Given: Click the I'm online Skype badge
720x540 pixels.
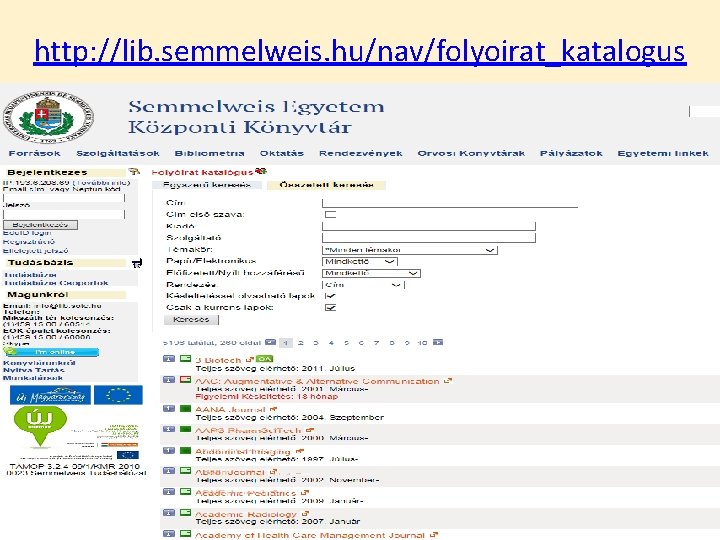Looking at the screenshot, I should tap(51, 352).
